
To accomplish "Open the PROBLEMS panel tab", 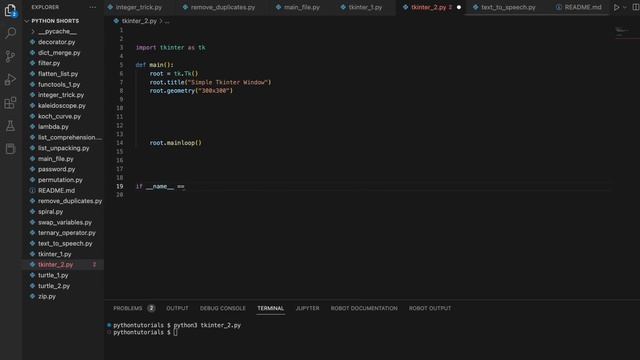I will (x=128, y=308).
